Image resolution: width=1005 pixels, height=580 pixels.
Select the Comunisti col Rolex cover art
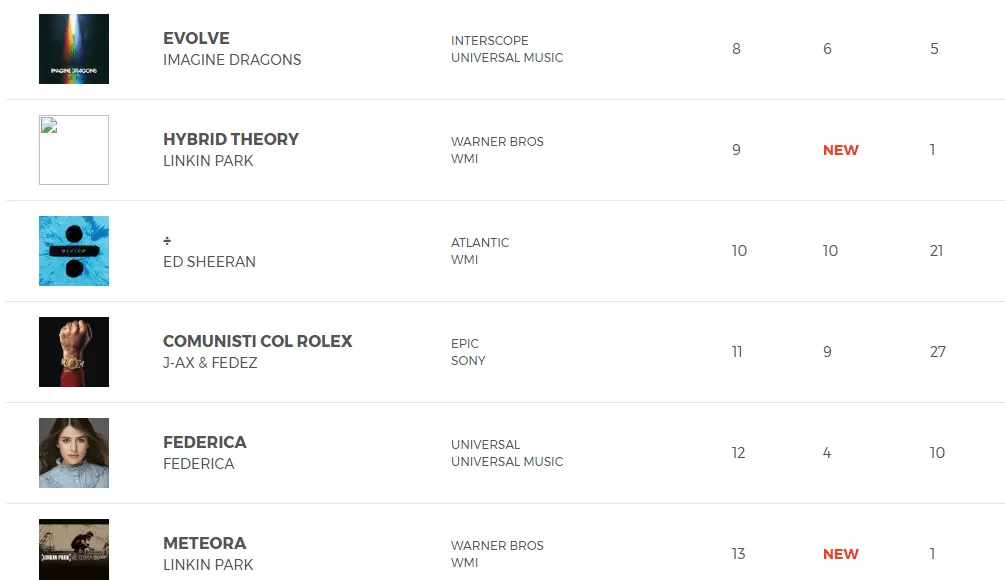tap(74, 352)
